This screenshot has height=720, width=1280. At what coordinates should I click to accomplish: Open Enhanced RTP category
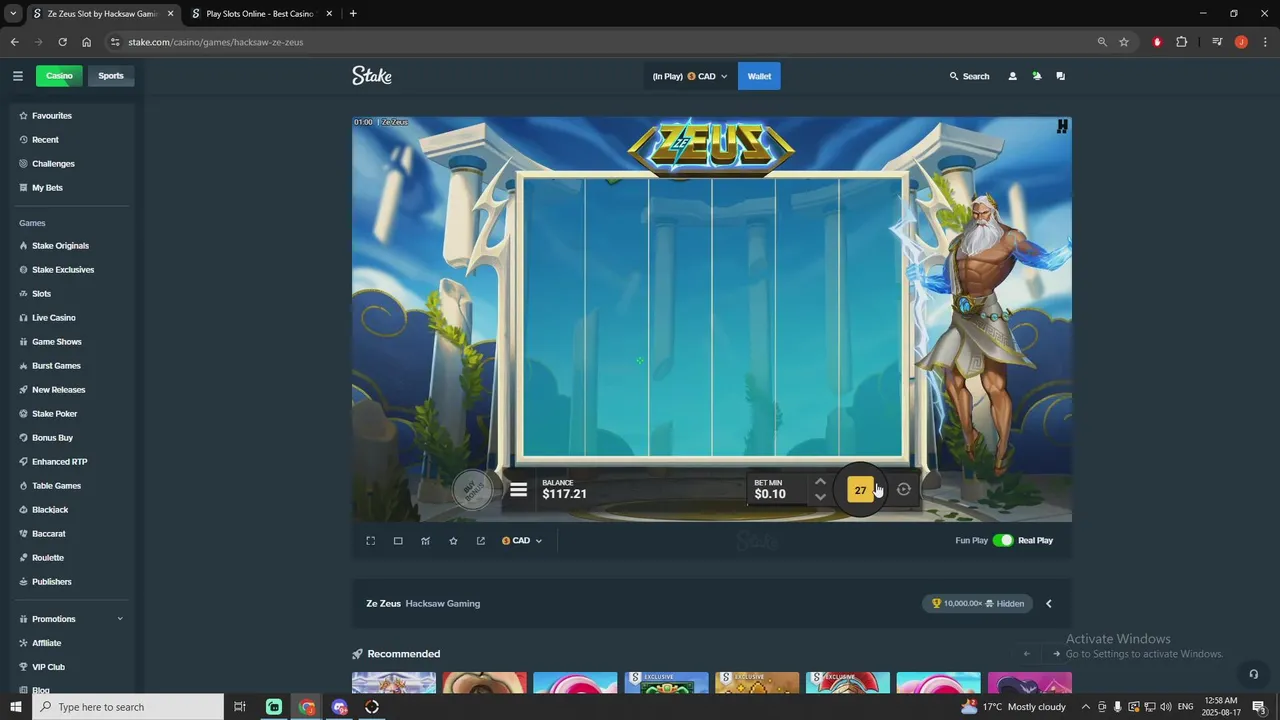click(x=70, y=462)
